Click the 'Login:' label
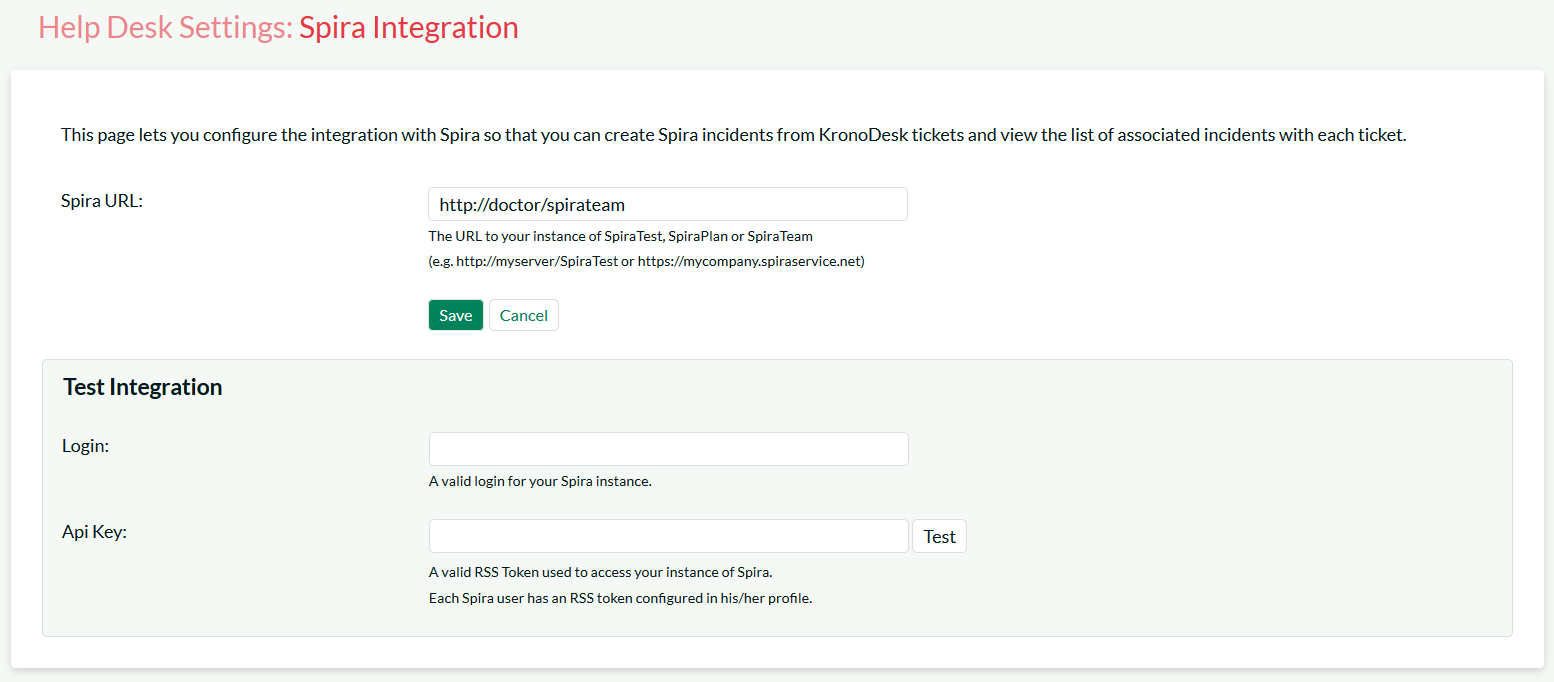 [85, 446]
